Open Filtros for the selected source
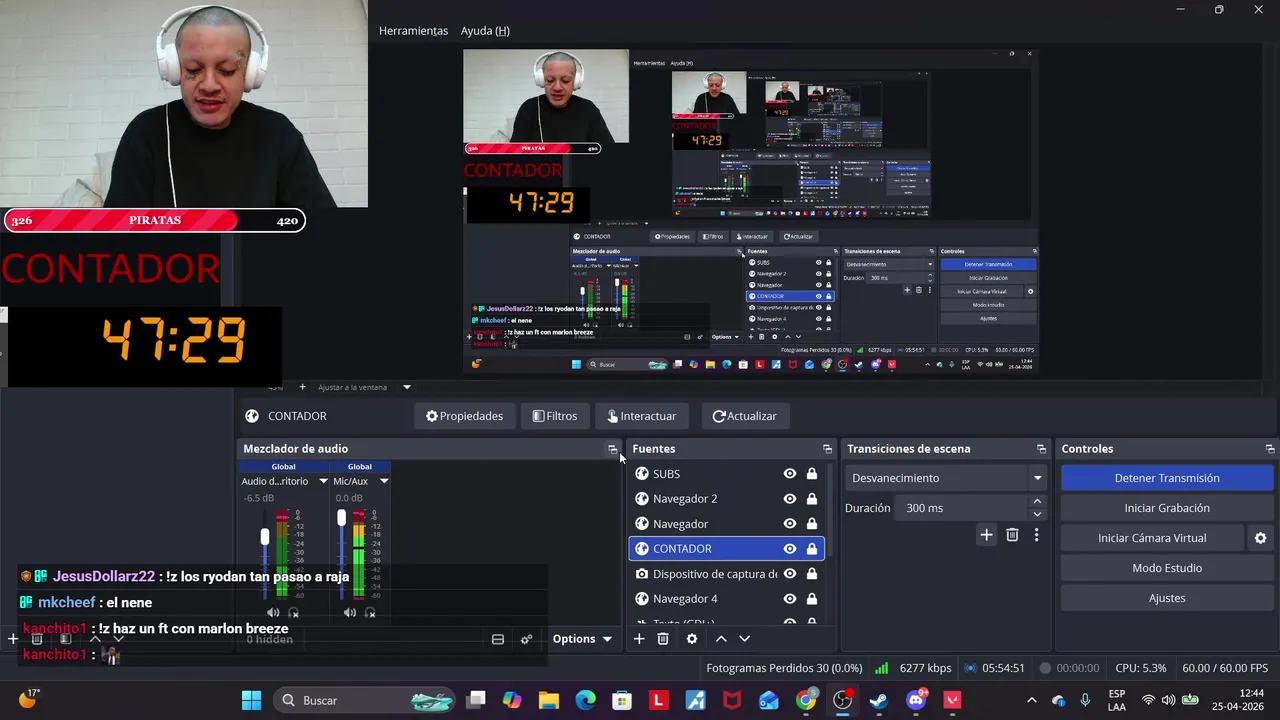Screen dimensions: 1280x720 point(555,416)
